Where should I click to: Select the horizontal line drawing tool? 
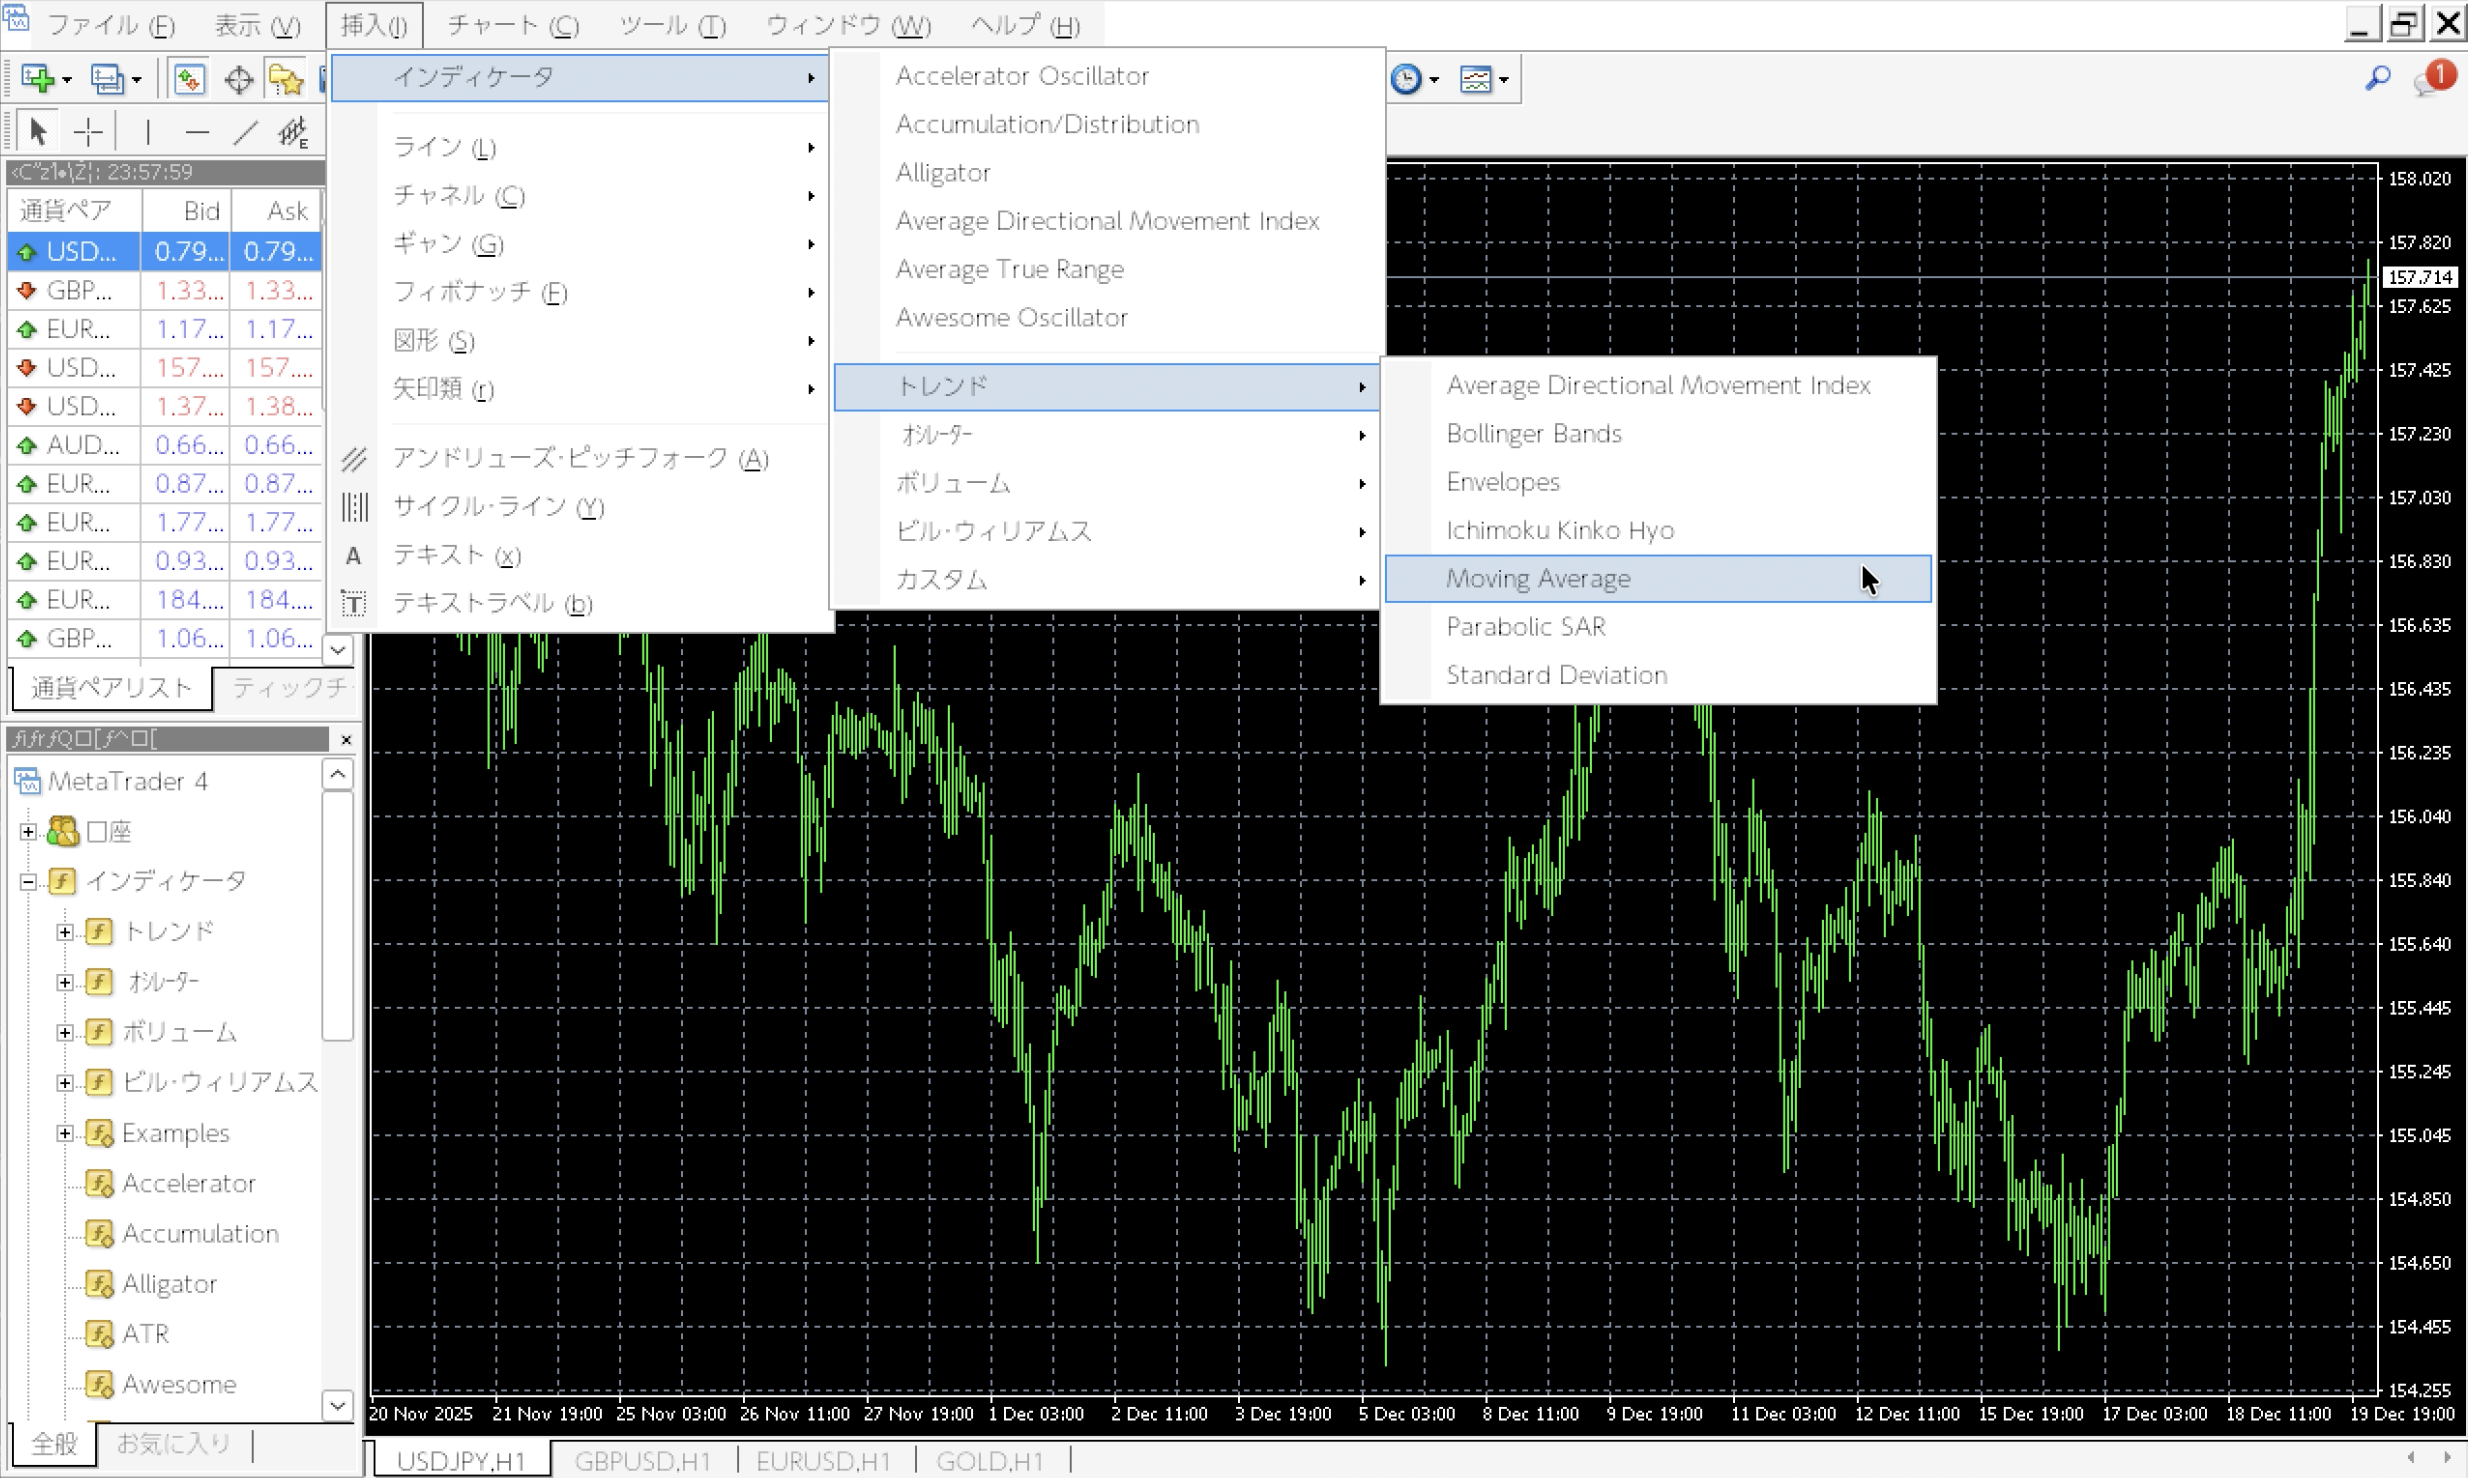coord(197,131)
